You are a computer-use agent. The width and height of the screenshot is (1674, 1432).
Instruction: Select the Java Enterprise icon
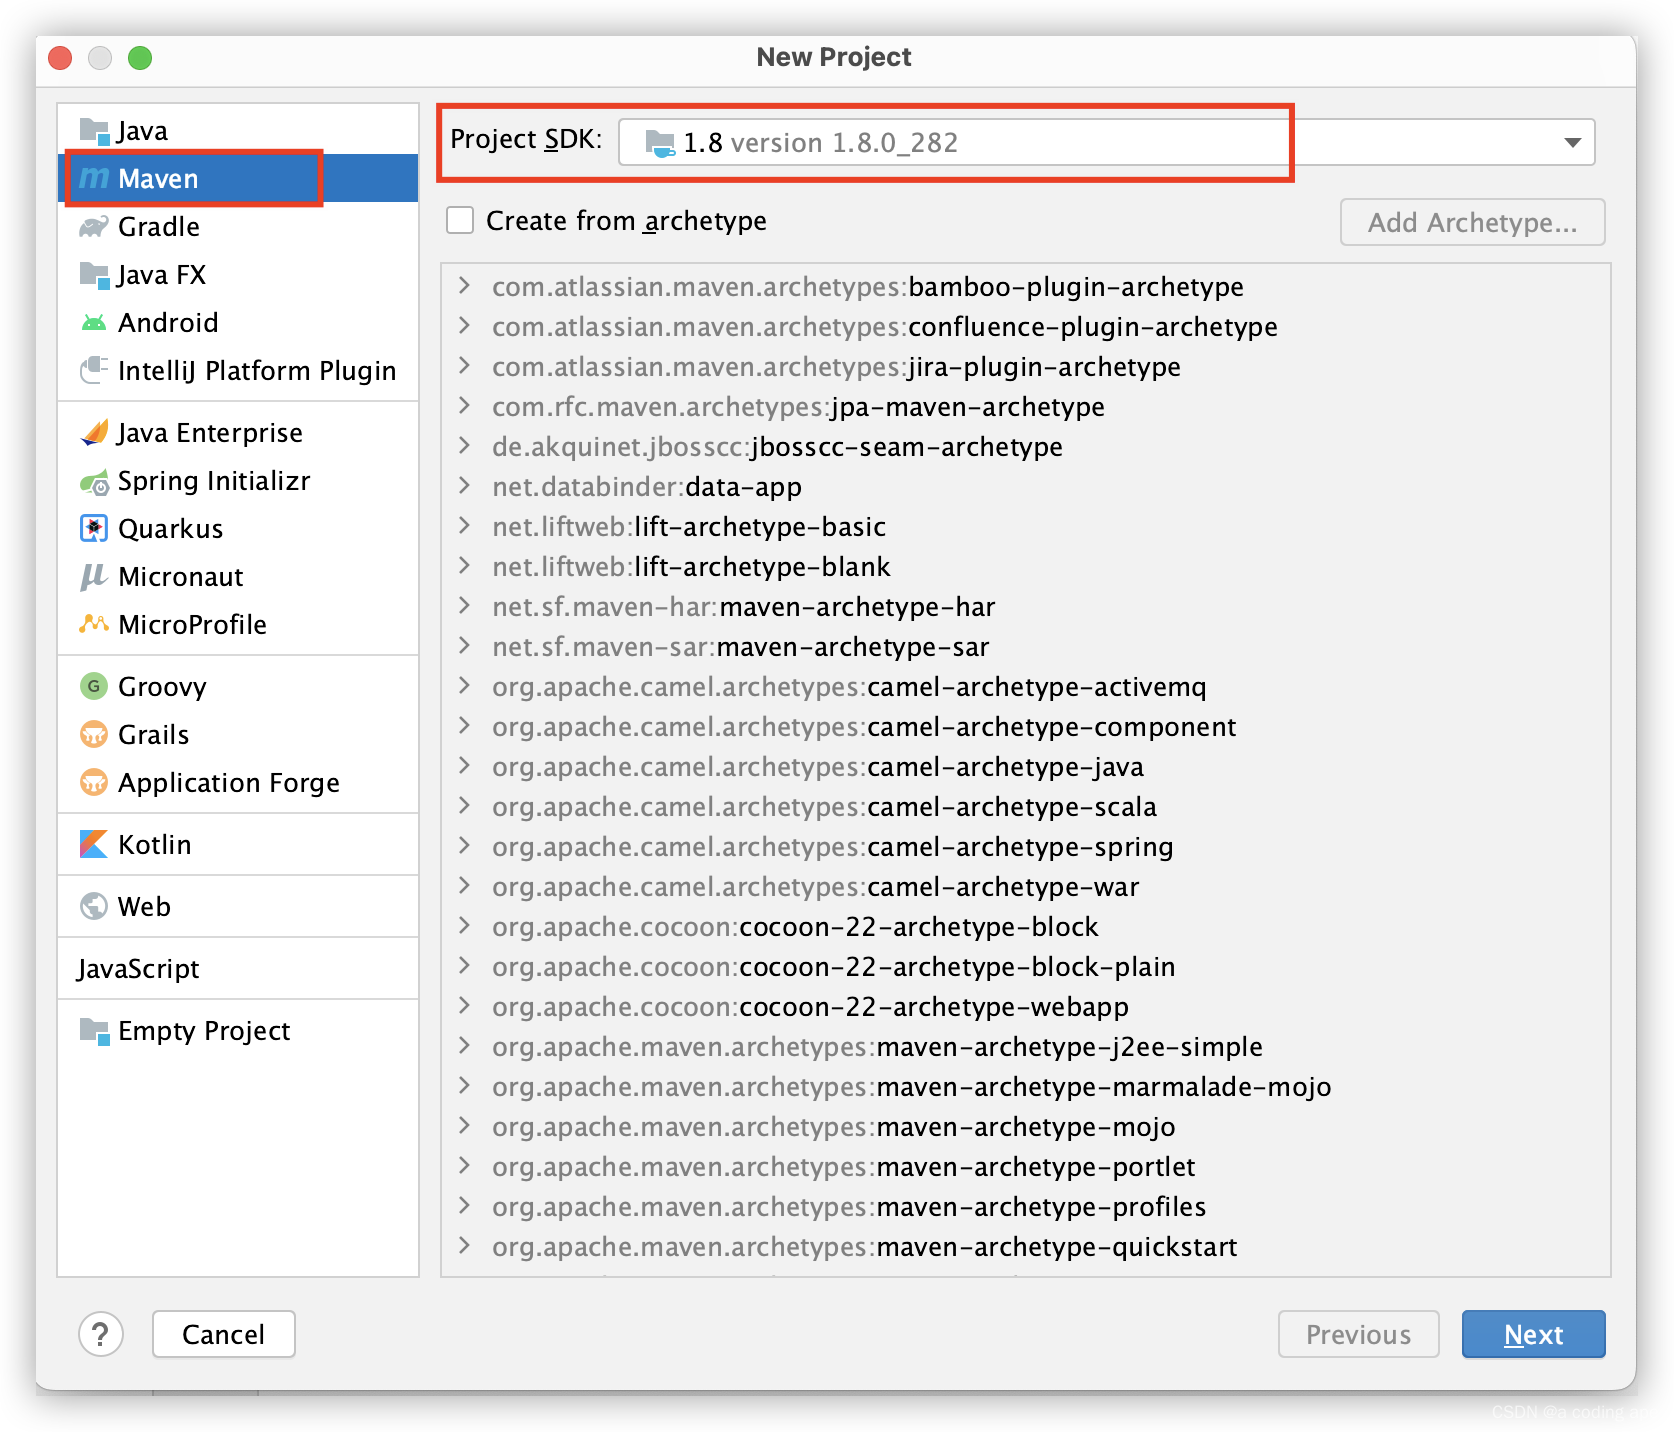coord(94,432)
